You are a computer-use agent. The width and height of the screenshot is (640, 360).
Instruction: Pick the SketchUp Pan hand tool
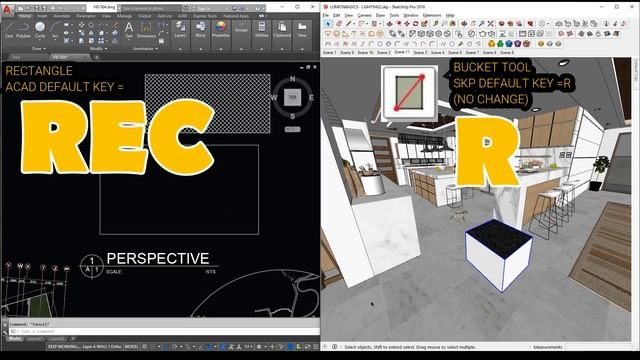(x=473, y=24)
